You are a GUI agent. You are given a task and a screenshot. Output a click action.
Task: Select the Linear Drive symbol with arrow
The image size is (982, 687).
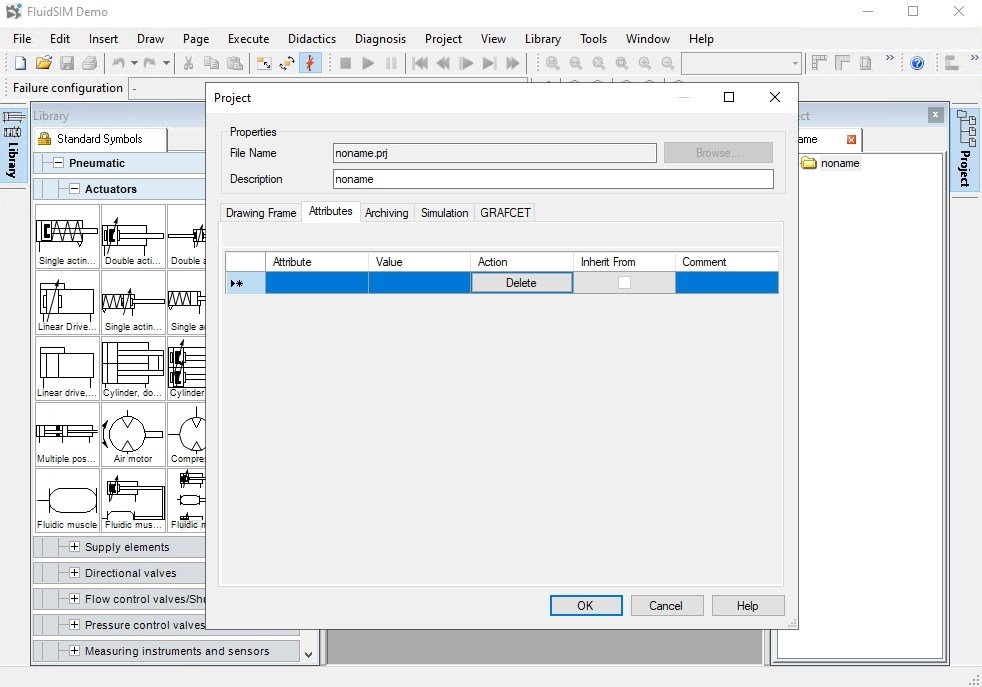[x=67, y=302]
